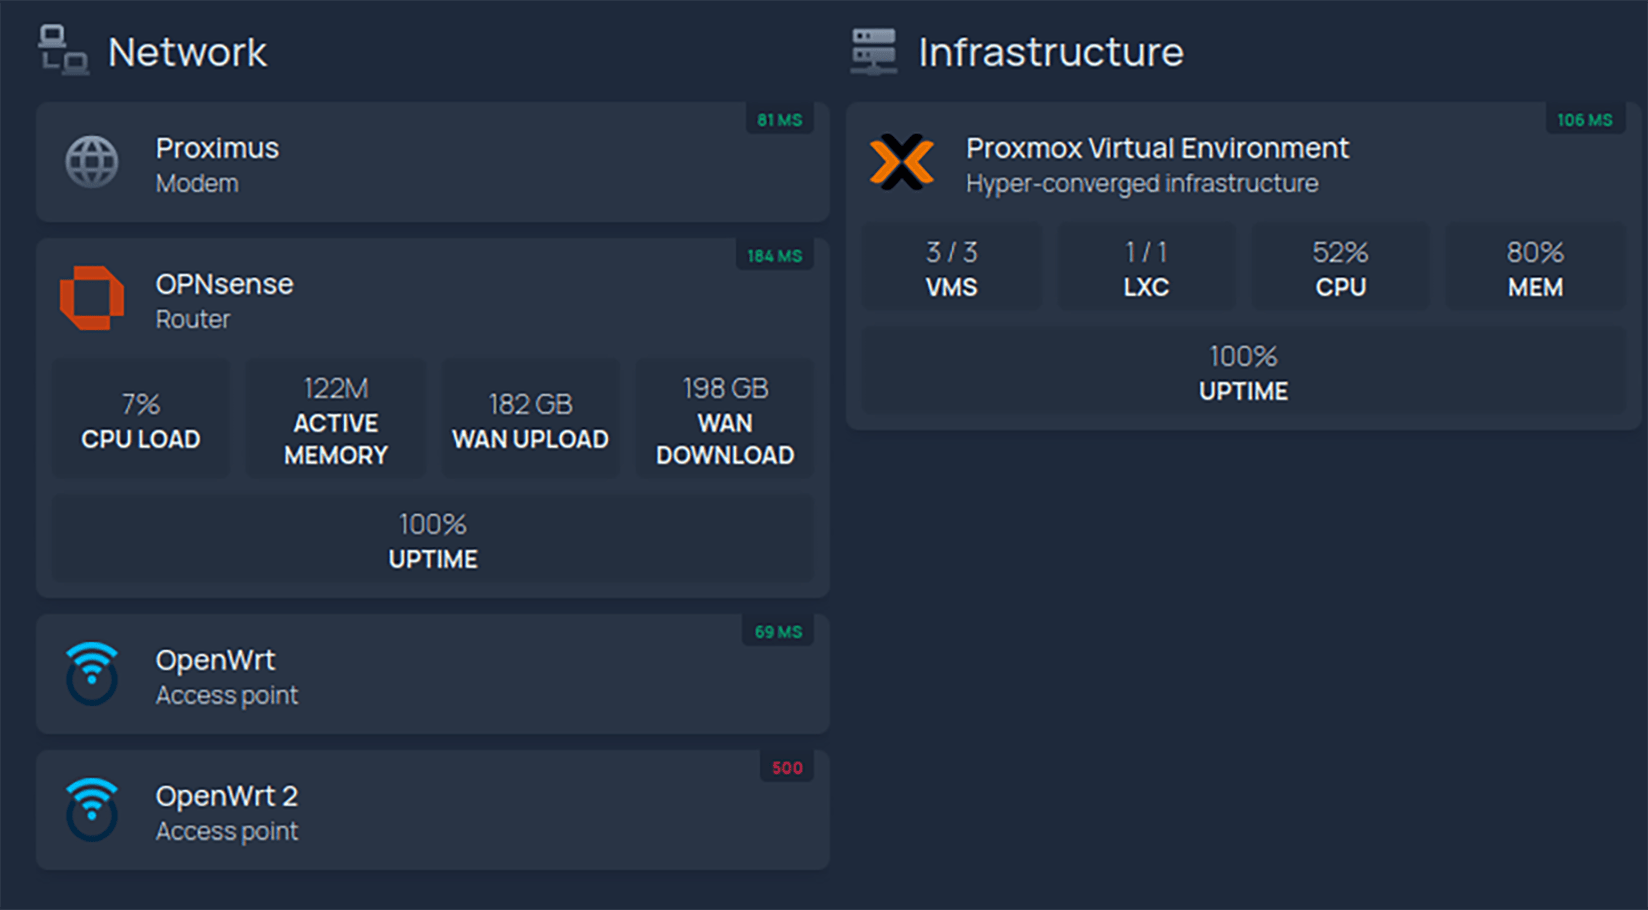
Task: Click the WAN DOWNLOAD stat block
Action: [725, 420]
